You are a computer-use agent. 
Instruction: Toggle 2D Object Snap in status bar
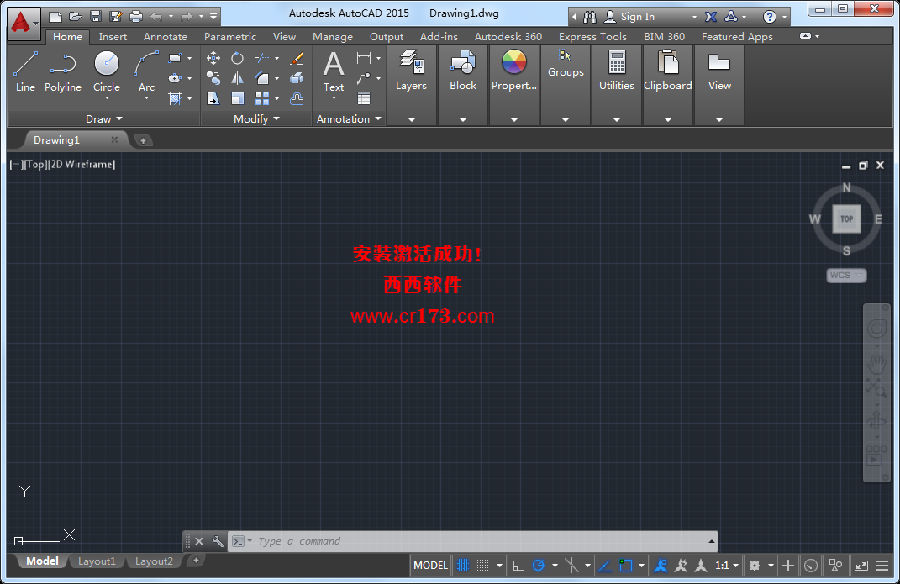click(626, 566)
